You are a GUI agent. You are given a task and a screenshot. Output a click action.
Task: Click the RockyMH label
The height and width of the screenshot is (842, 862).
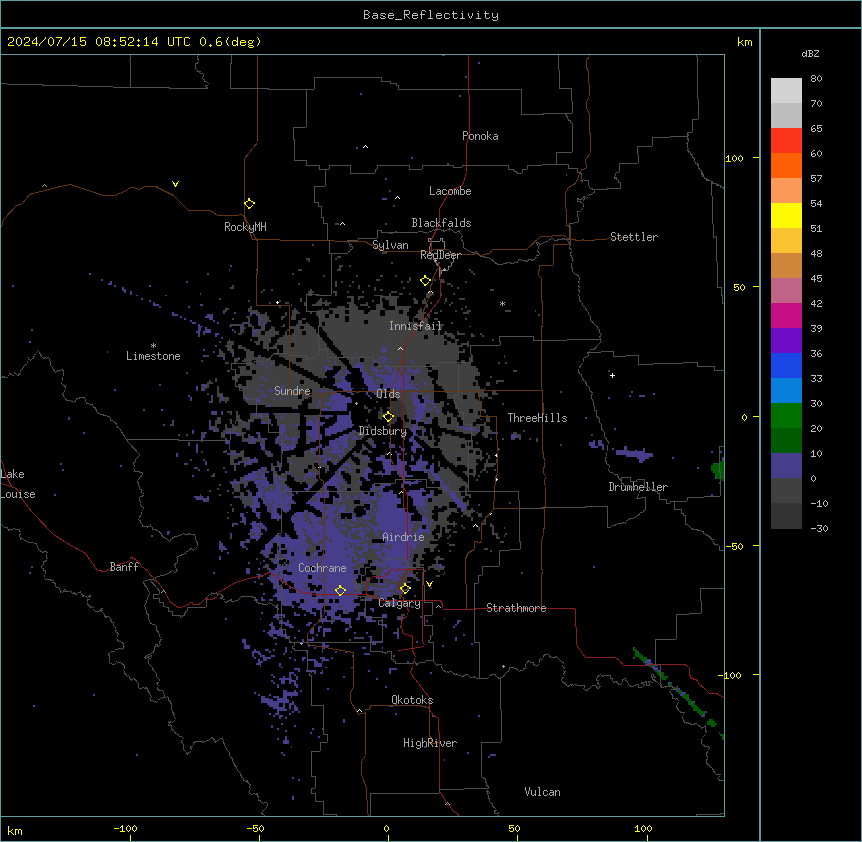[x=245, y=227]
